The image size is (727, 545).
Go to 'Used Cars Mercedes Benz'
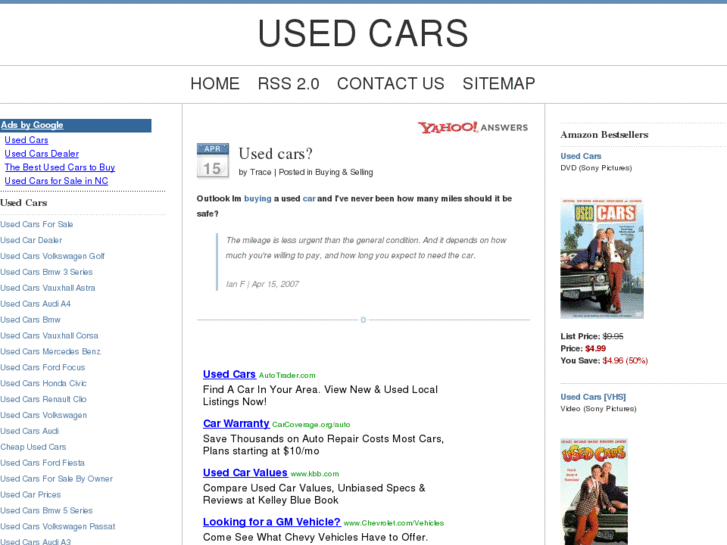(50, 351)
